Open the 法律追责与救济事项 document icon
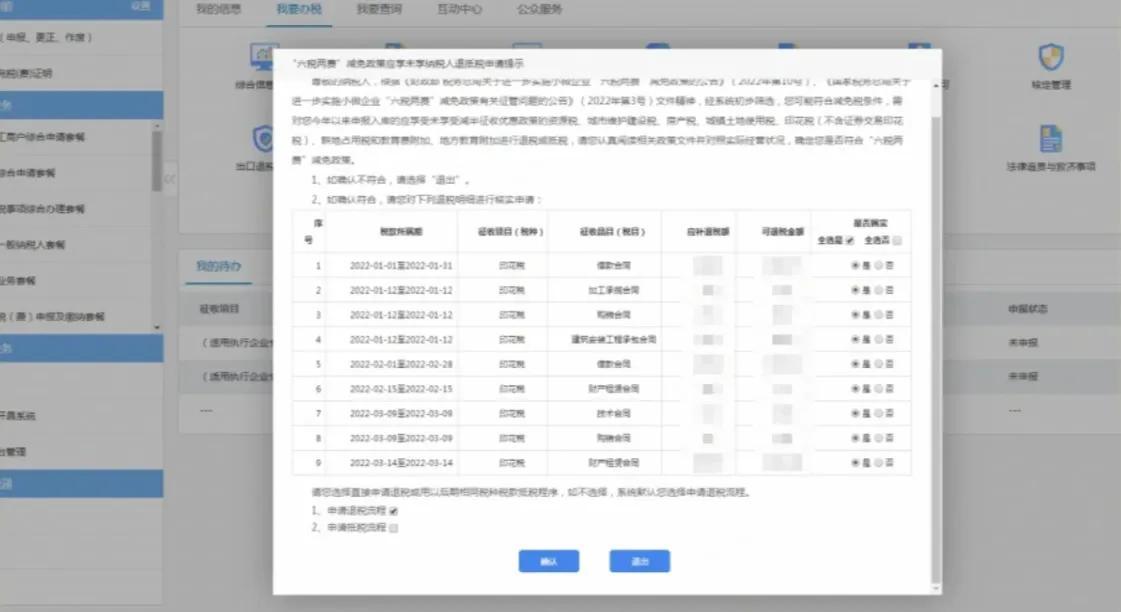The height and width of the screenshot is (612, 1121). tap(1050, 139)
